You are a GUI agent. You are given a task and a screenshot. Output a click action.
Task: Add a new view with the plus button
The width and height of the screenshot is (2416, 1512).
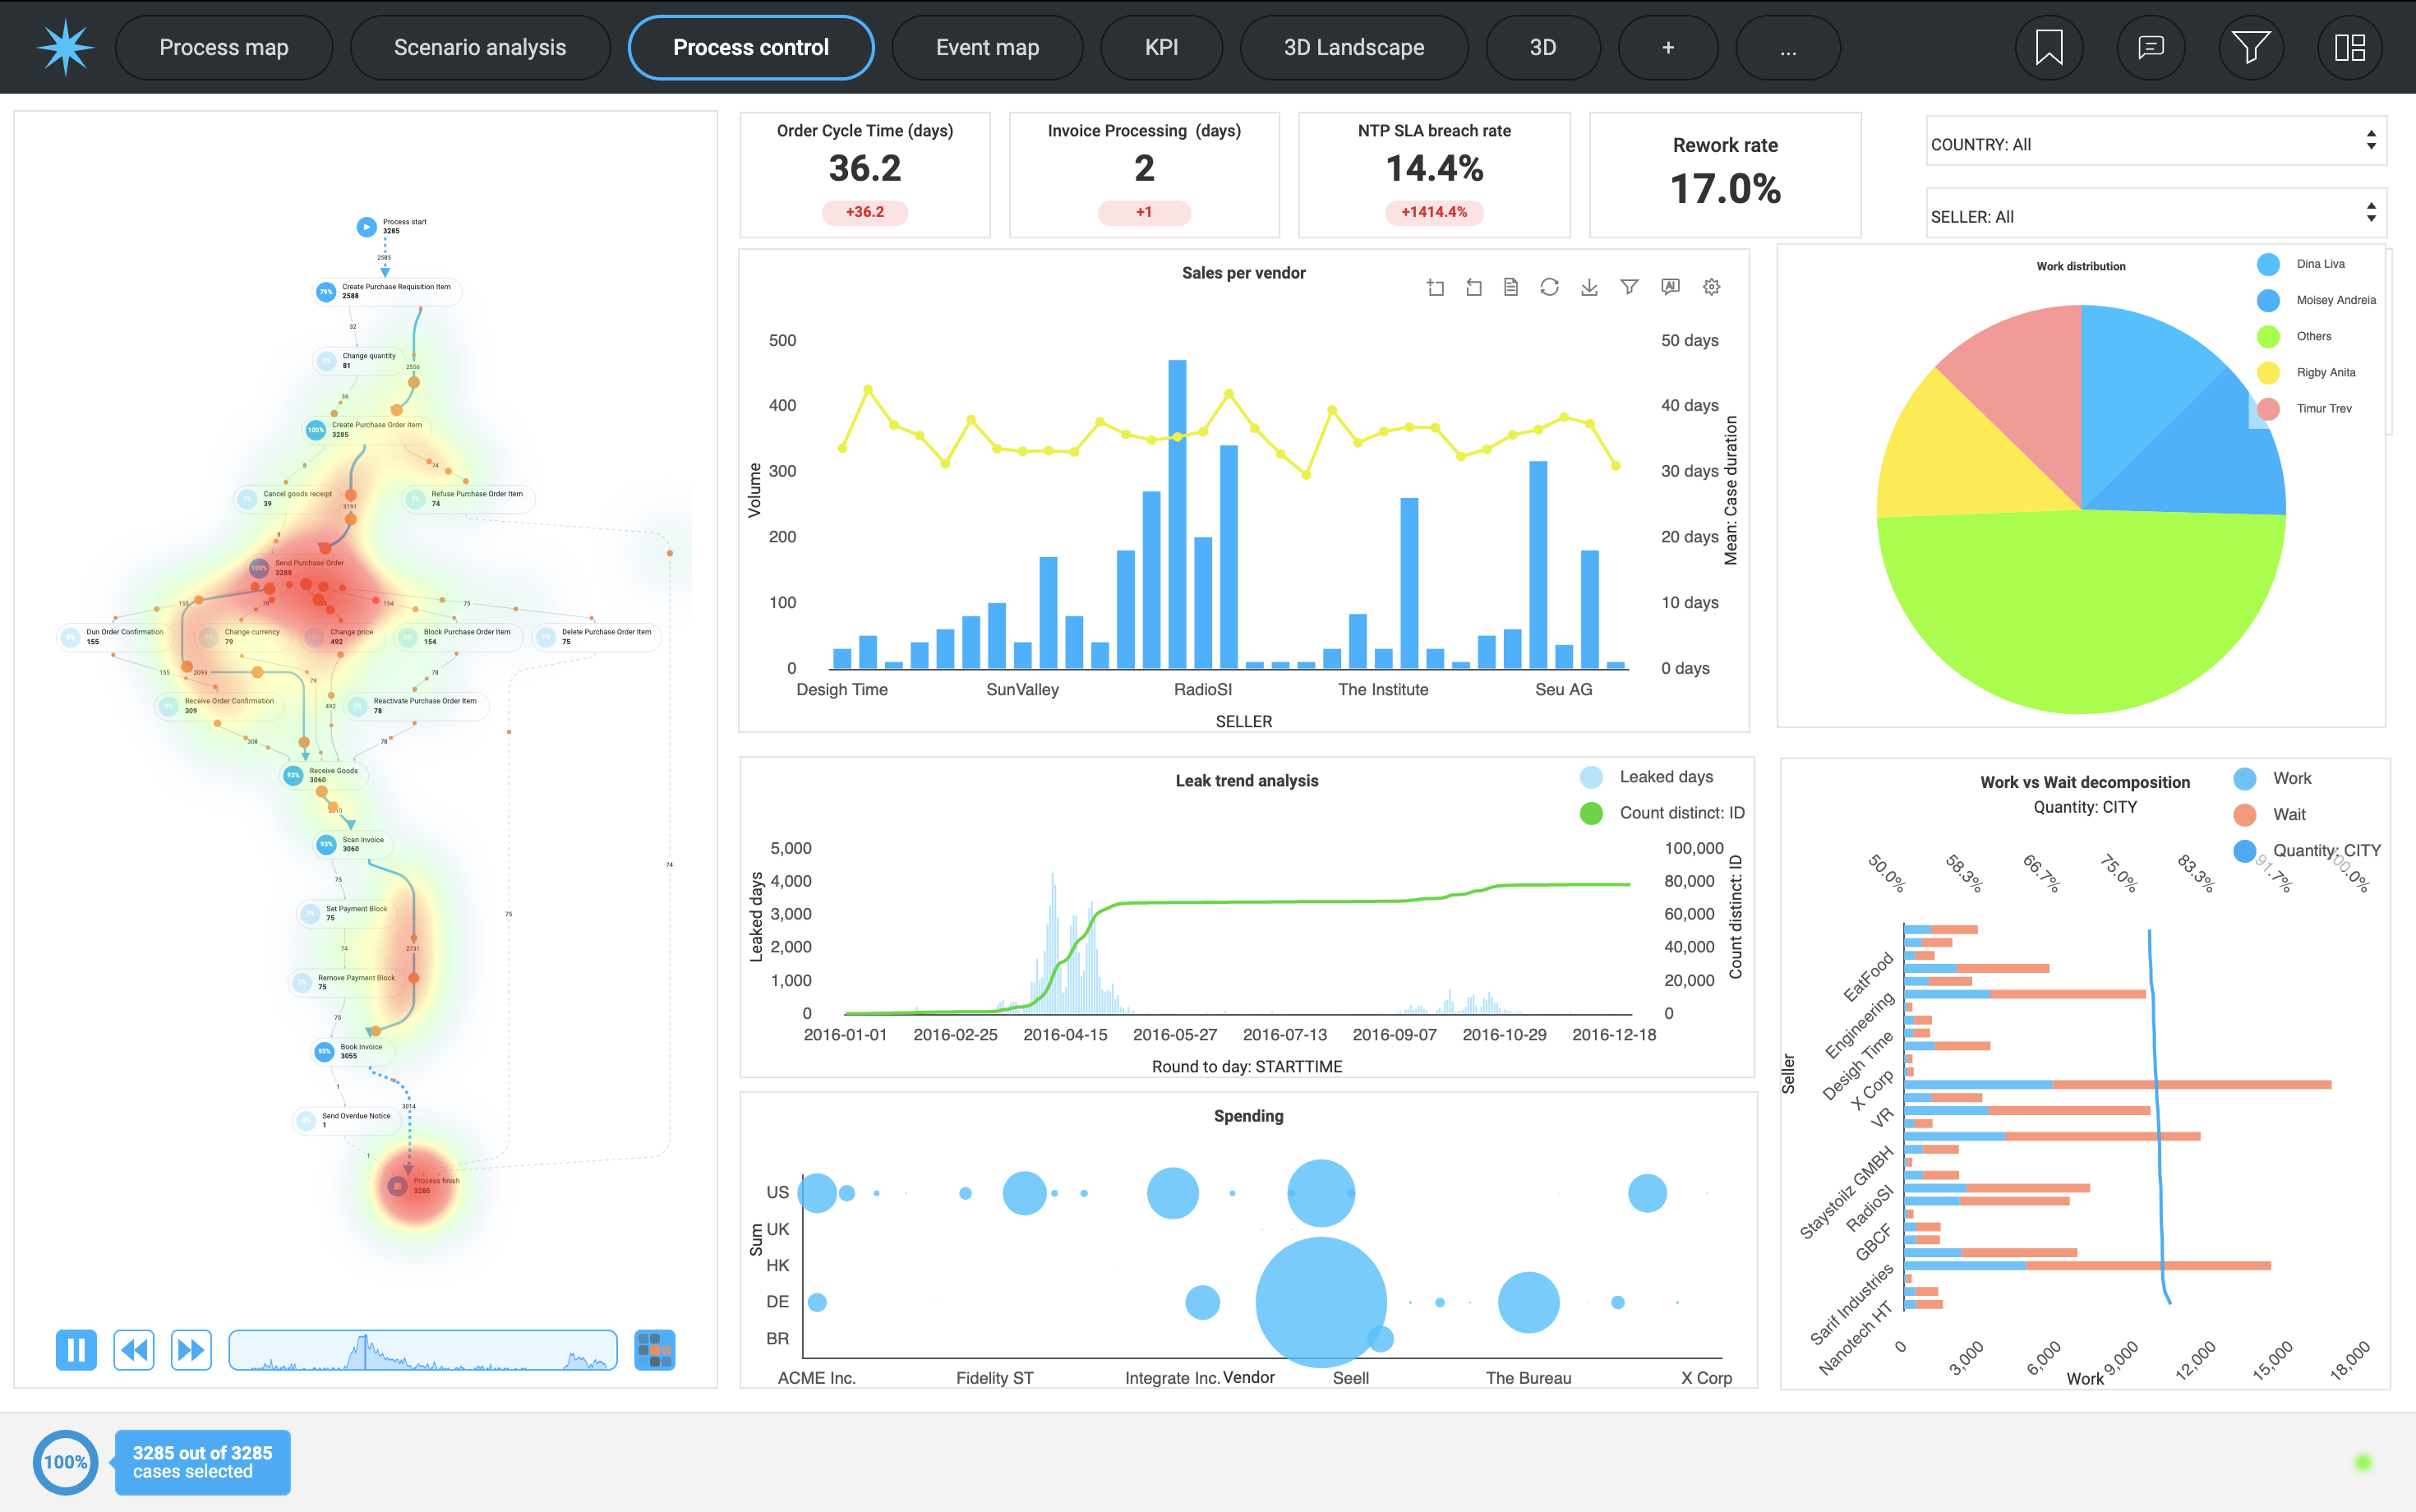[x=1667, y=47]
